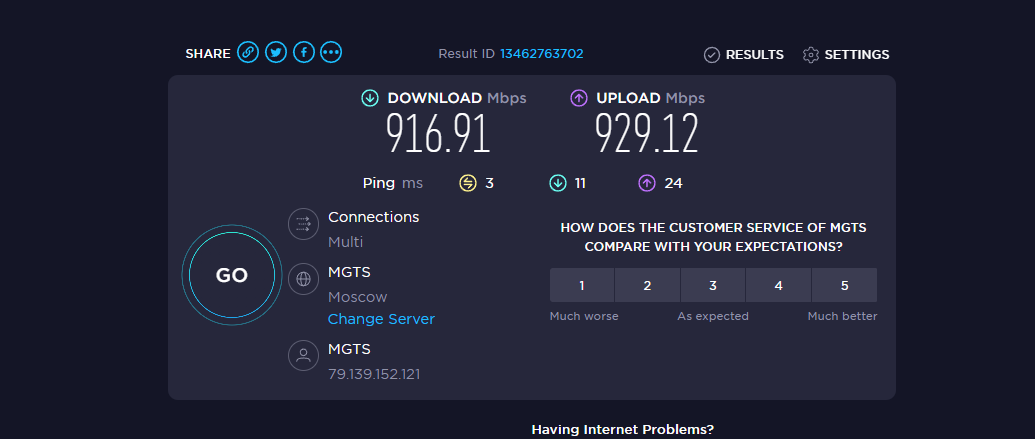
Task: Click the download arrow icon
Action: (370, 98)
